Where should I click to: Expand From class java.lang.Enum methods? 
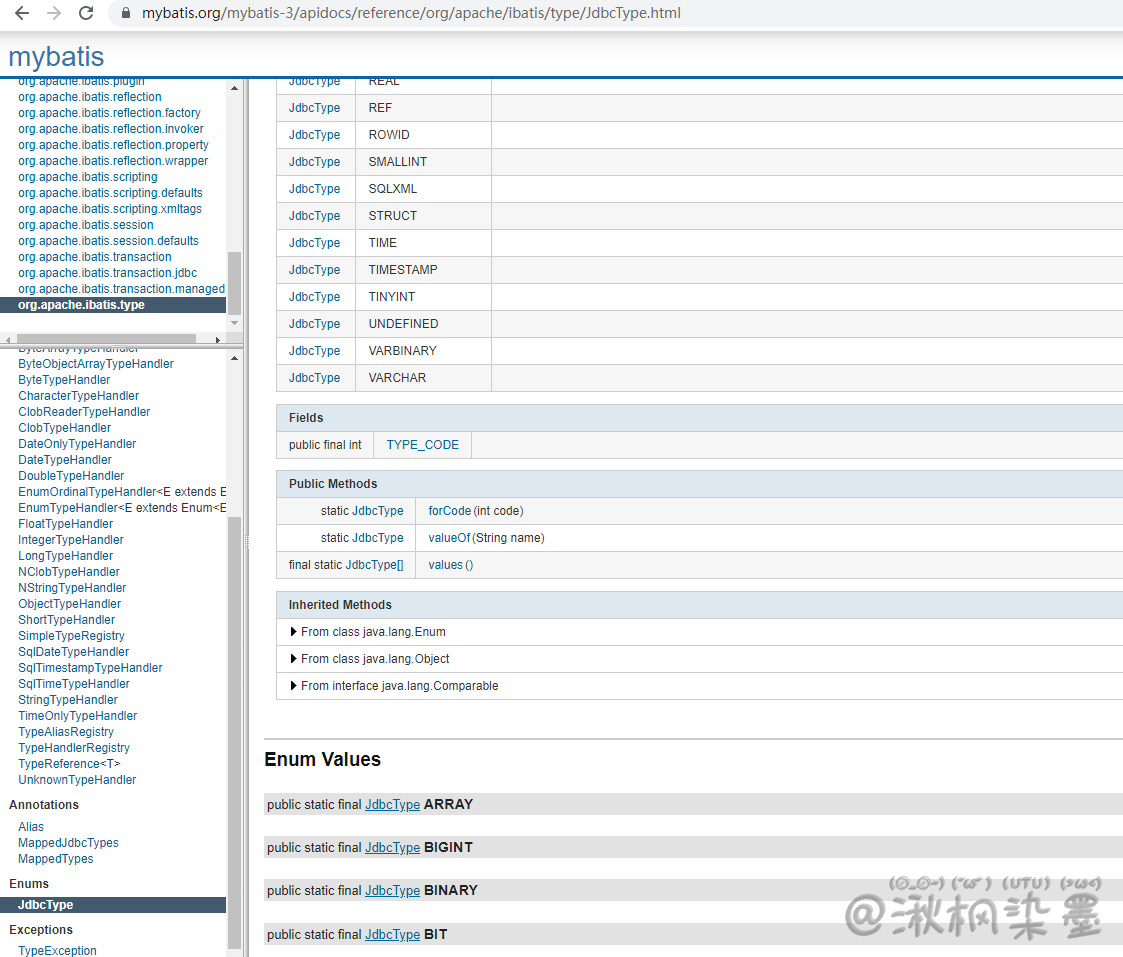pos(294,632)
